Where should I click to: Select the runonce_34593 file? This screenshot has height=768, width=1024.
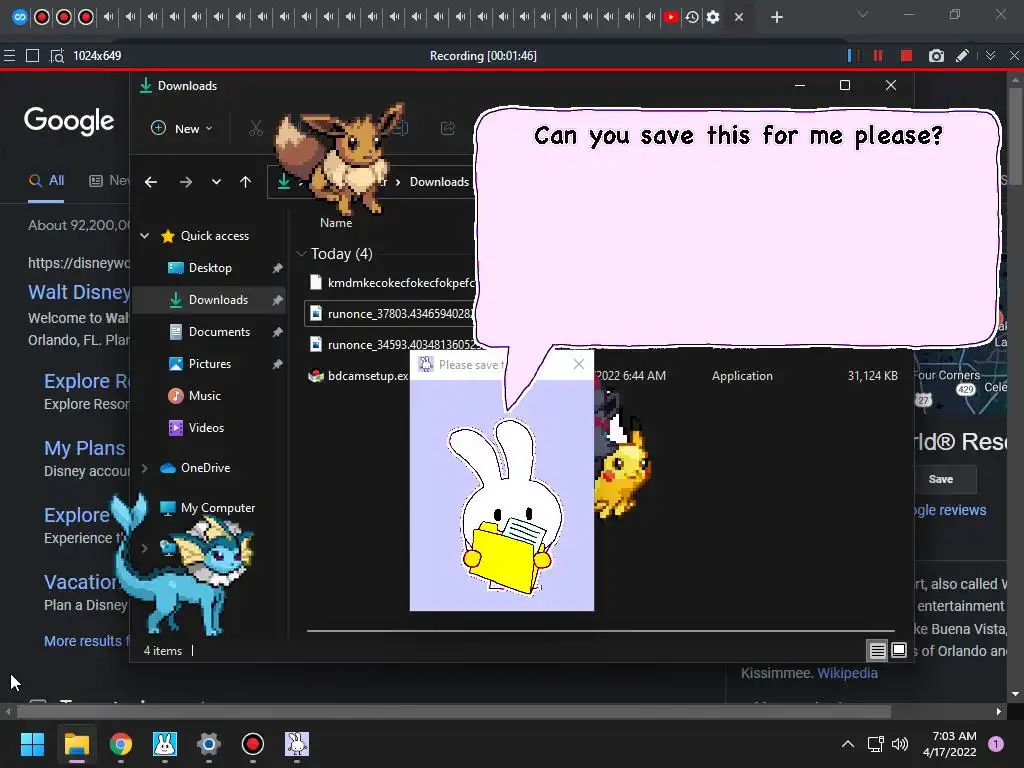tap(392, 345)
